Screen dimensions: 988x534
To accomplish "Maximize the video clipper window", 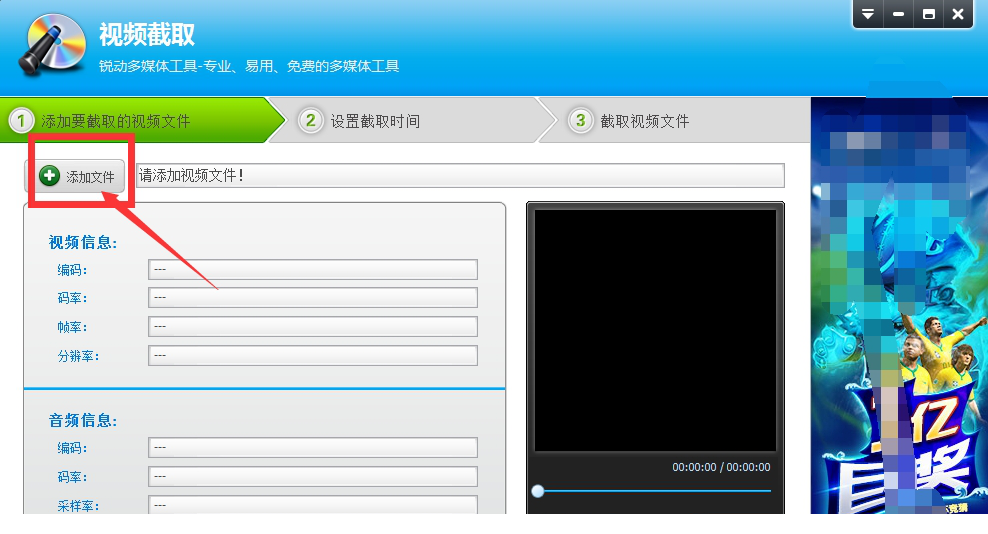I will tap(929, 14).
